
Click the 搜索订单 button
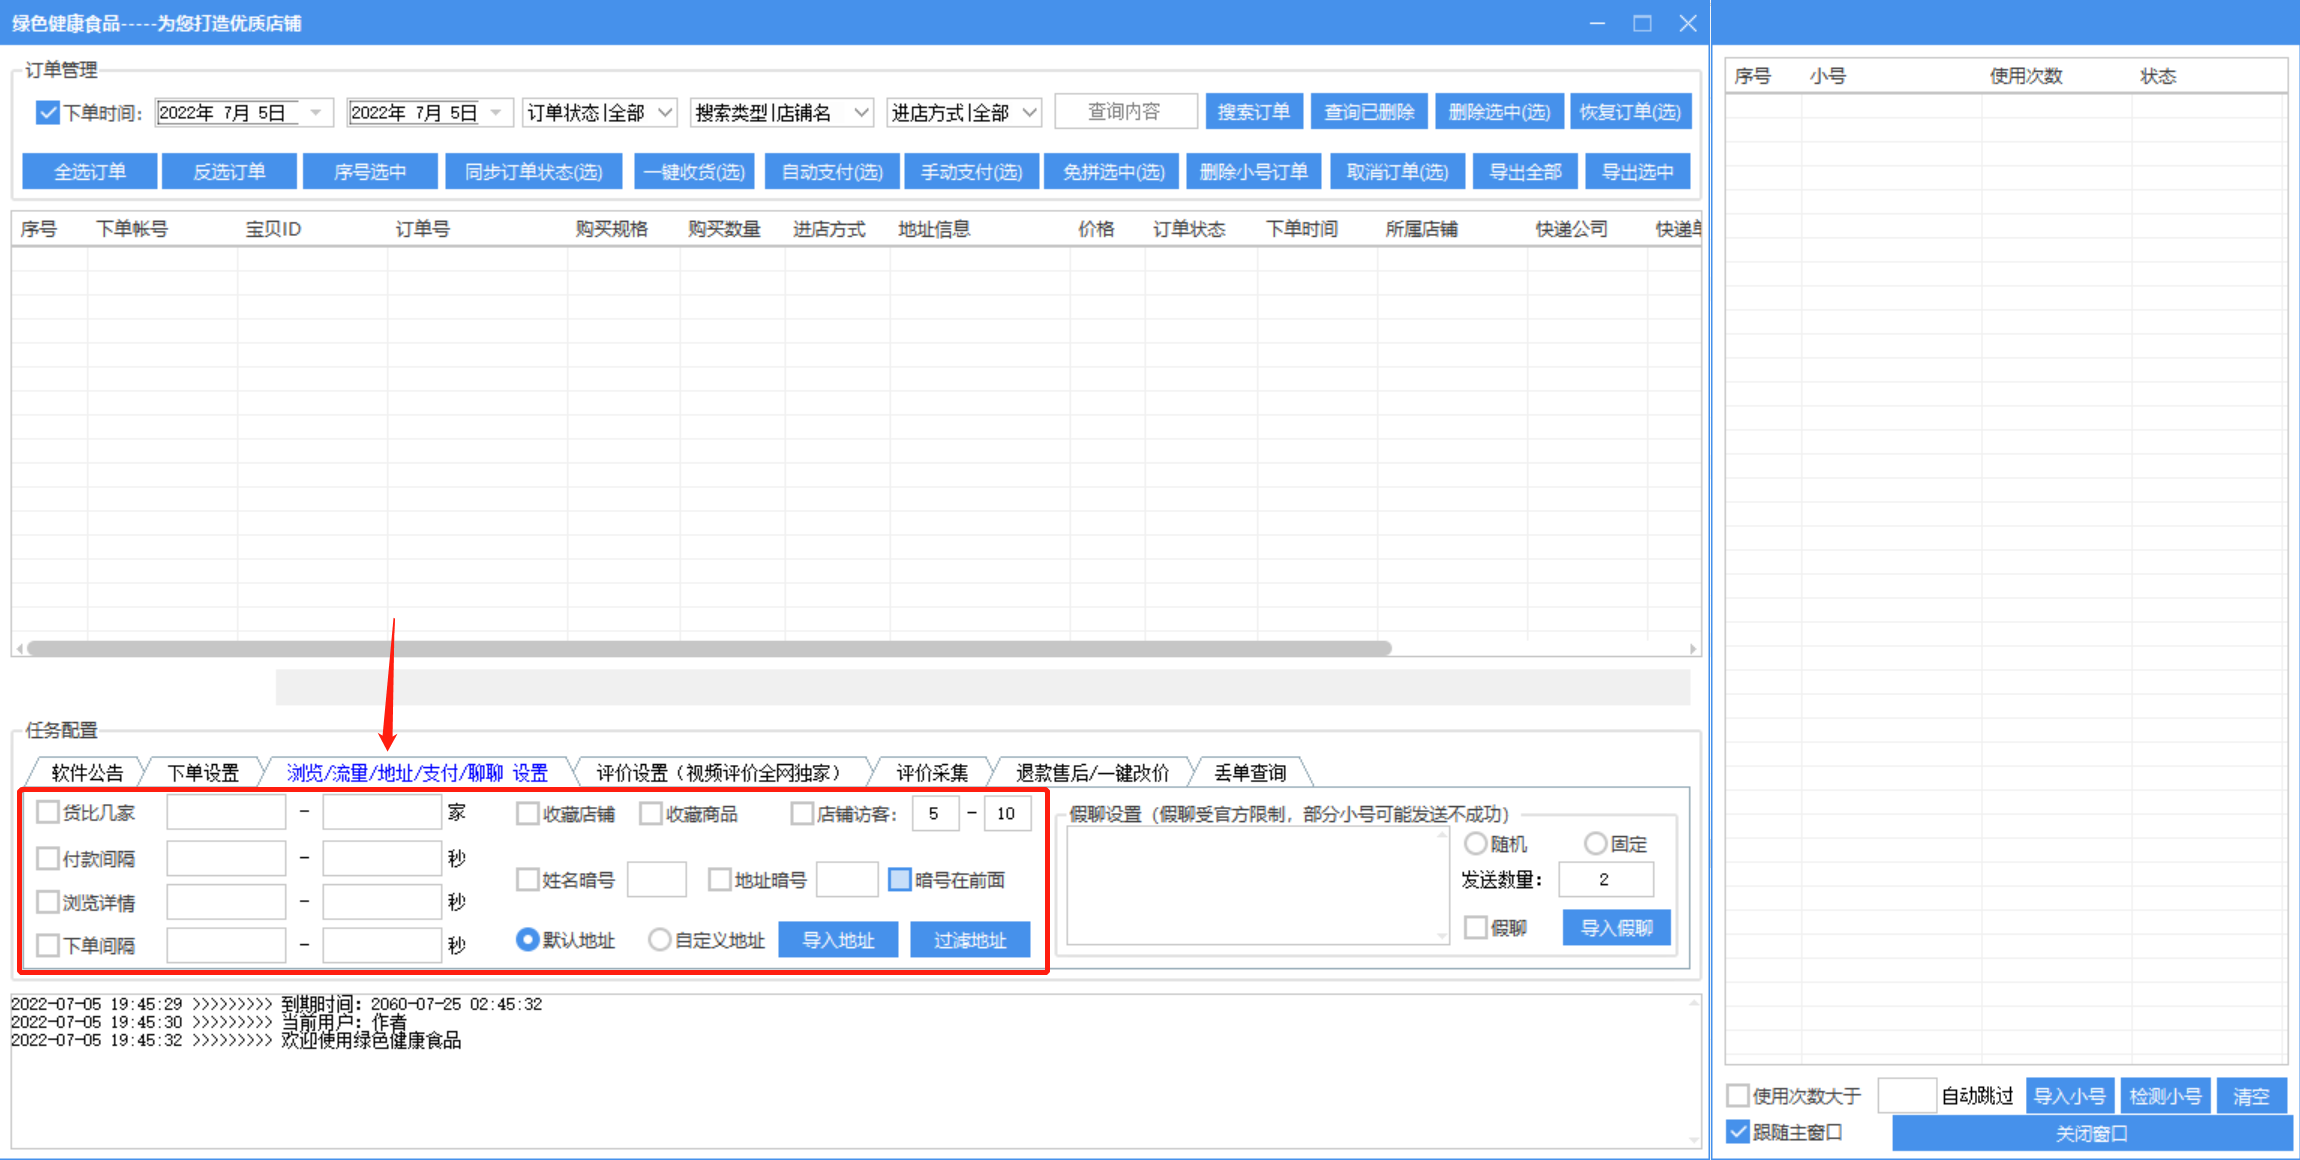coord(1254,112)
